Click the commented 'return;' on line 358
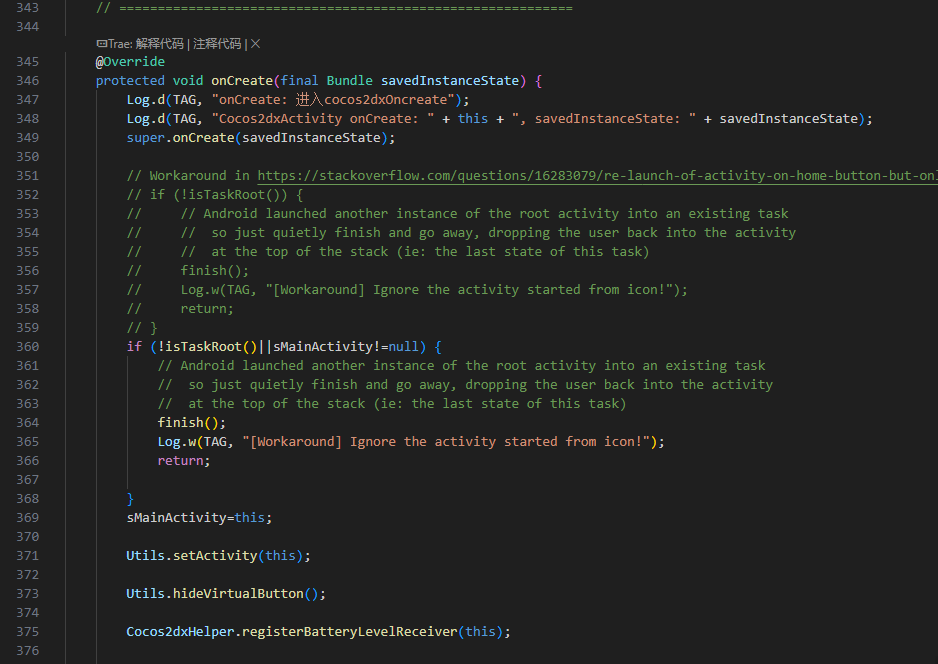Viewport: 938px width, 664px height. click(207, 309)
